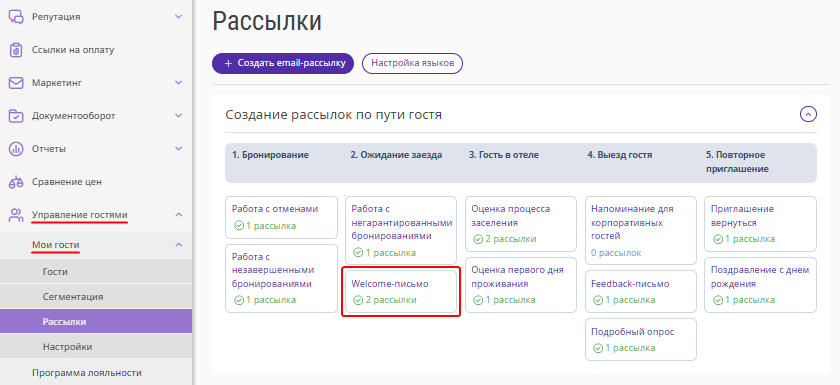This screenshot has width=840, height=385.
Task: Click check icon on Приглашение вернуться card
Action: (718, 239)
